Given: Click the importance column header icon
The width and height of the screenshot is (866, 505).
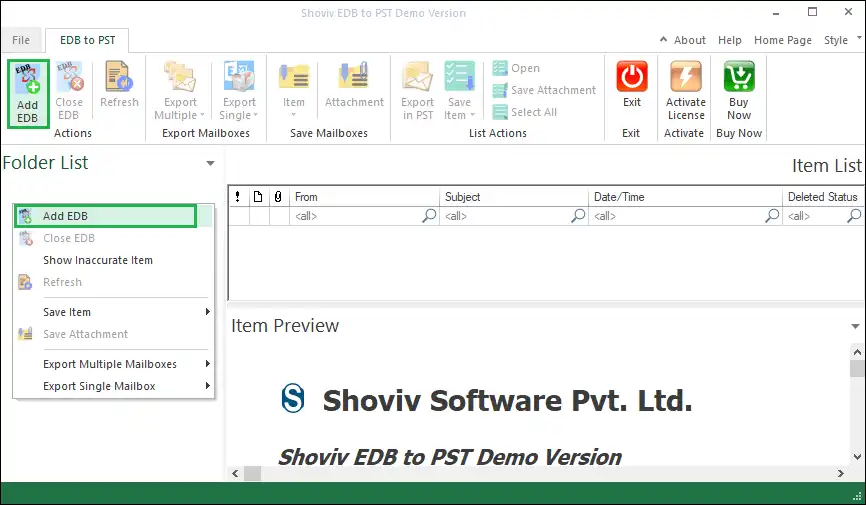Looking at the screenshot, I should (x=237, y=197).
